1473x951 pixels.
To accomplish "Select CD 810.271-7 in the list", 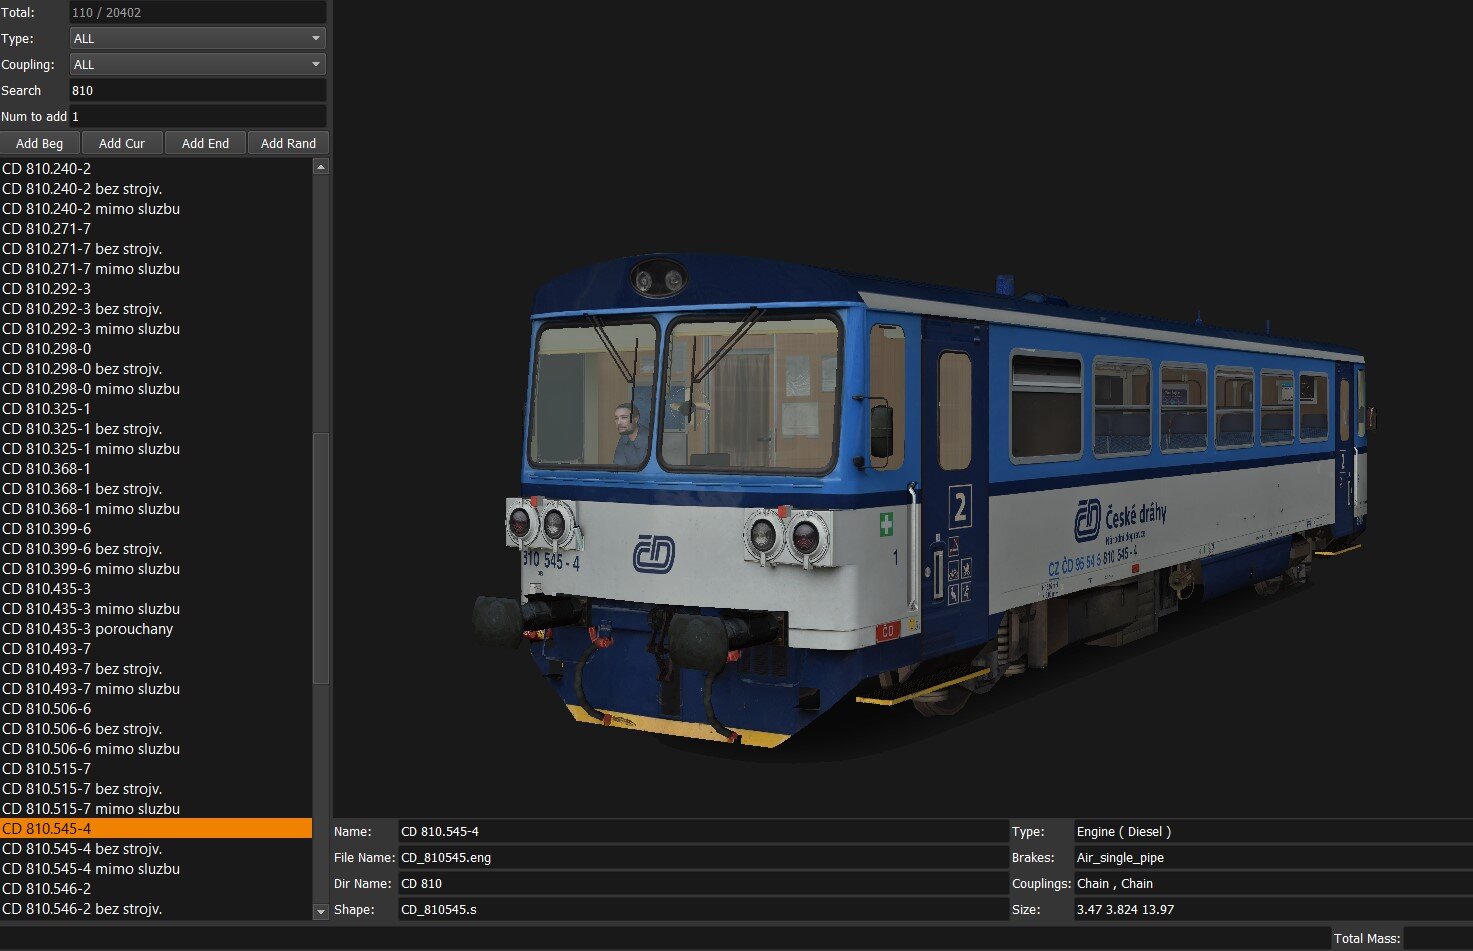I will (x=156, y=228).
